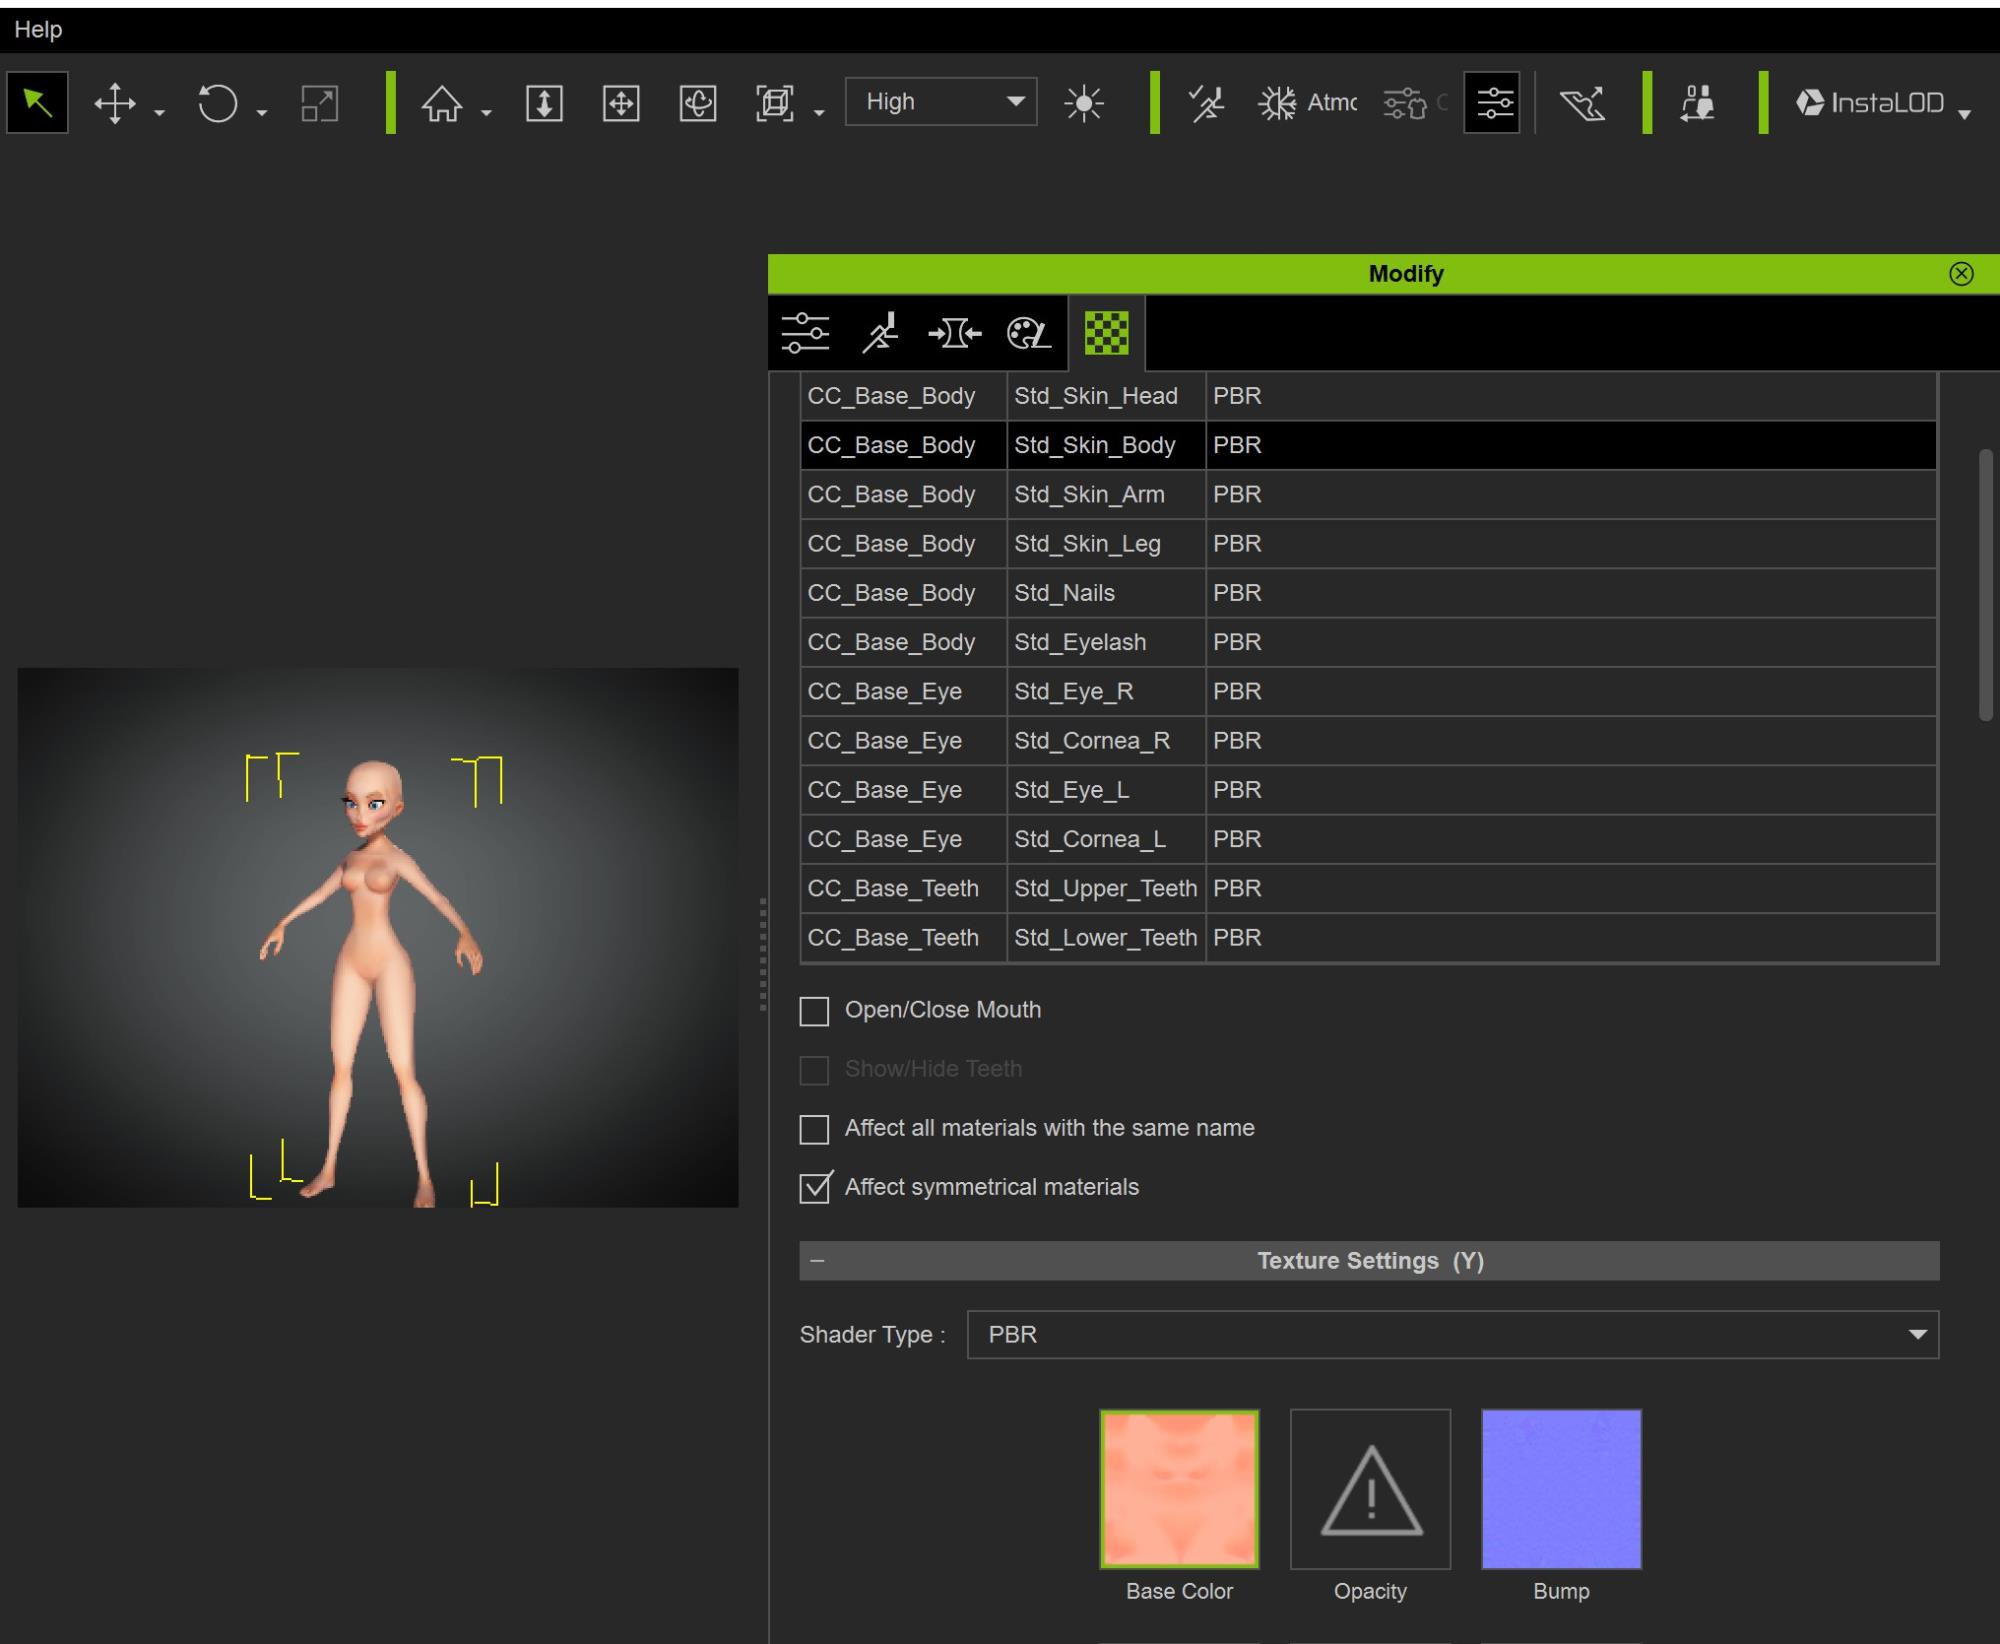
Task: Collapse the Texture Settings section
Action: tap(817, 1261)
